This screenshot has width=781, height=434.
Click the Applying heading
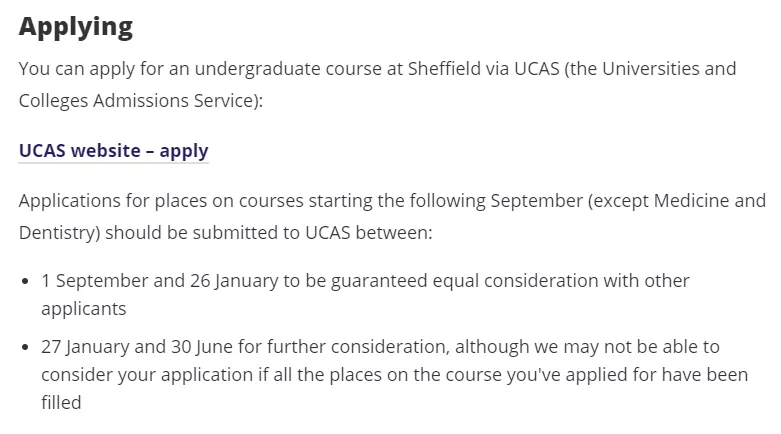click(76, 26)
